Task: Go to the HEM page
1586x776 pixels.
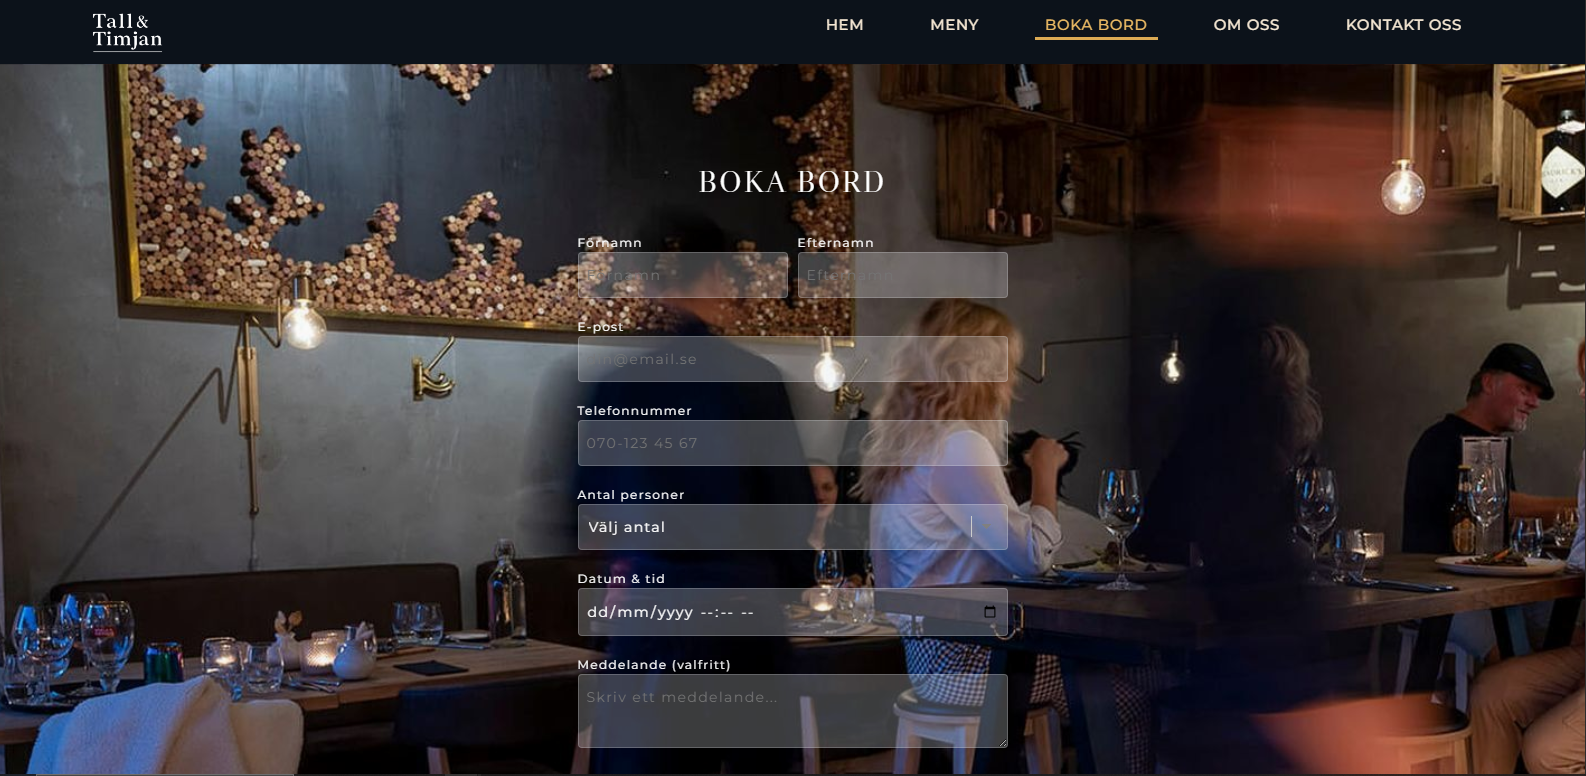Action: [x=845, y=25]
